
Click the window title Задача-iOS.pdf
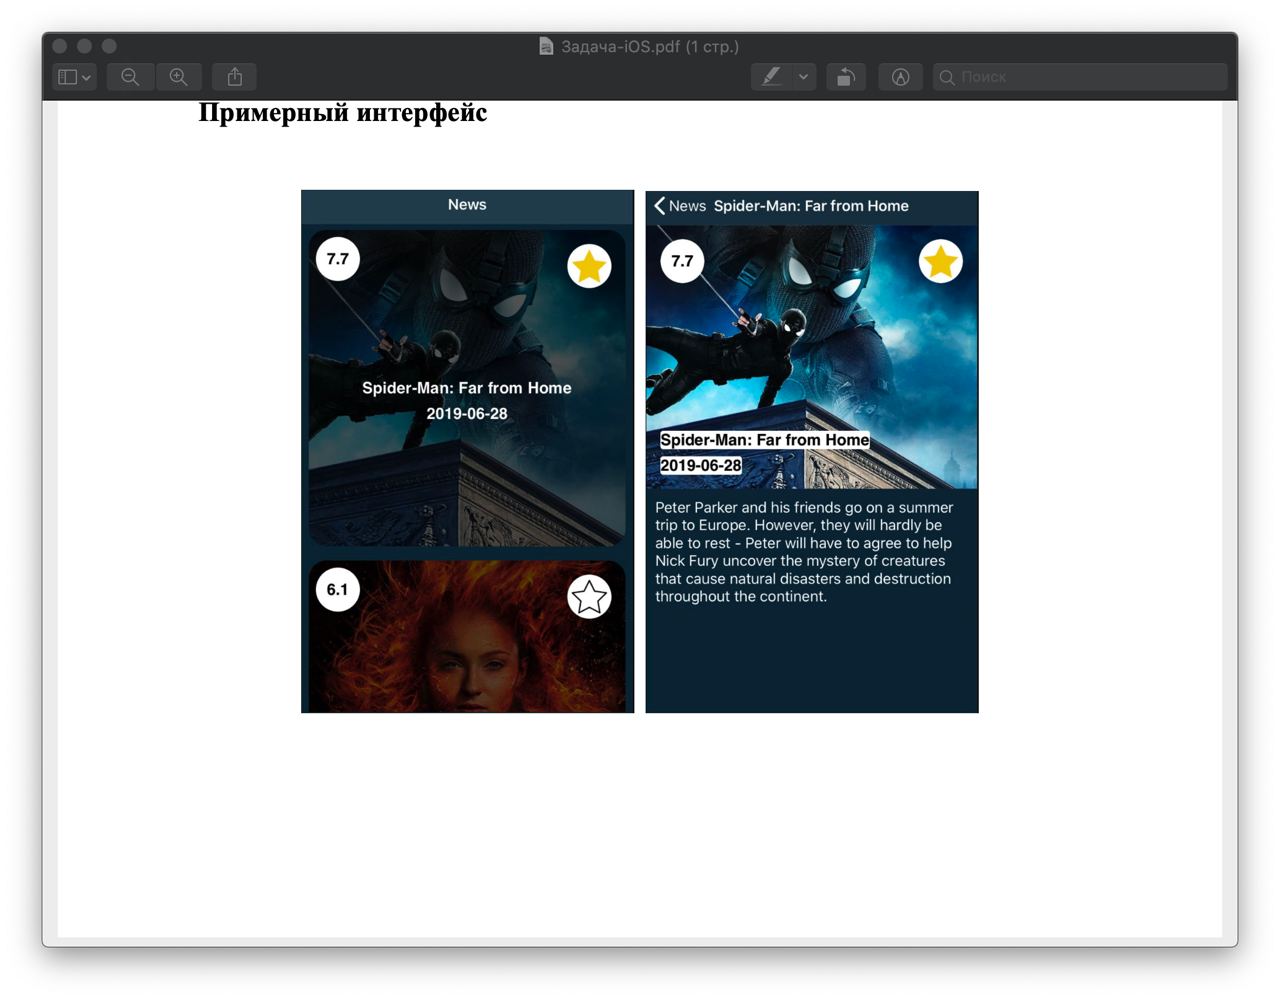(x=650, y=46)
